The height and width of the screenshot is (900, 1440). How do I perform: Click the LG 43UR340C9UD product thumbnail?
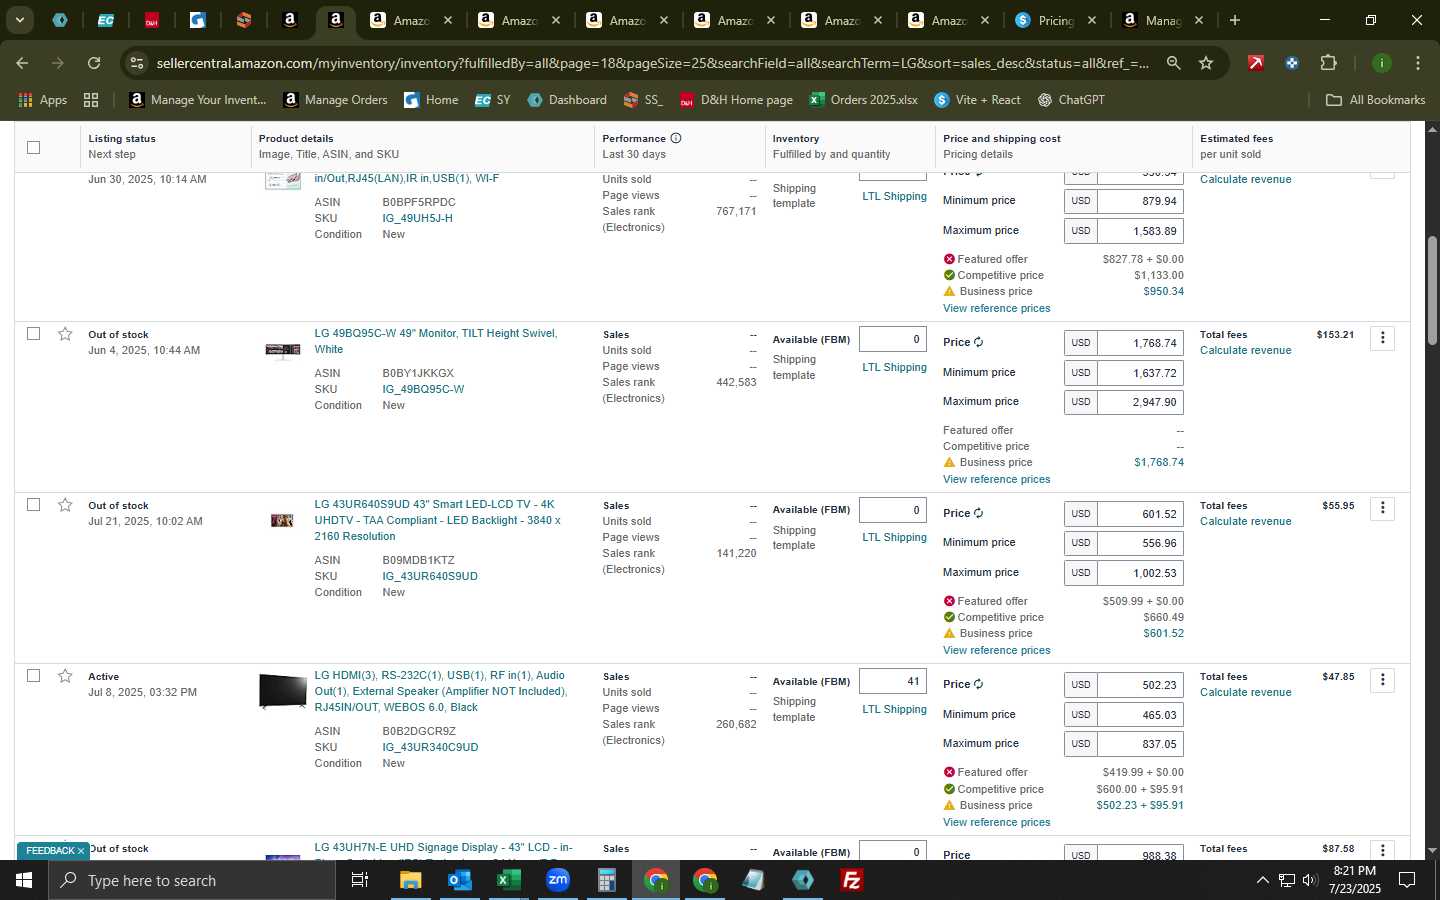(x=283, y=691)
